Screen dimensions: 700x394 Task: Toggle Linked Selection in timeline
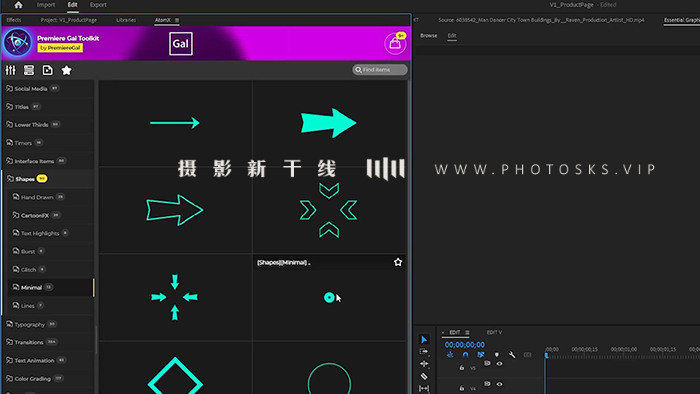(x=481, y=355)
